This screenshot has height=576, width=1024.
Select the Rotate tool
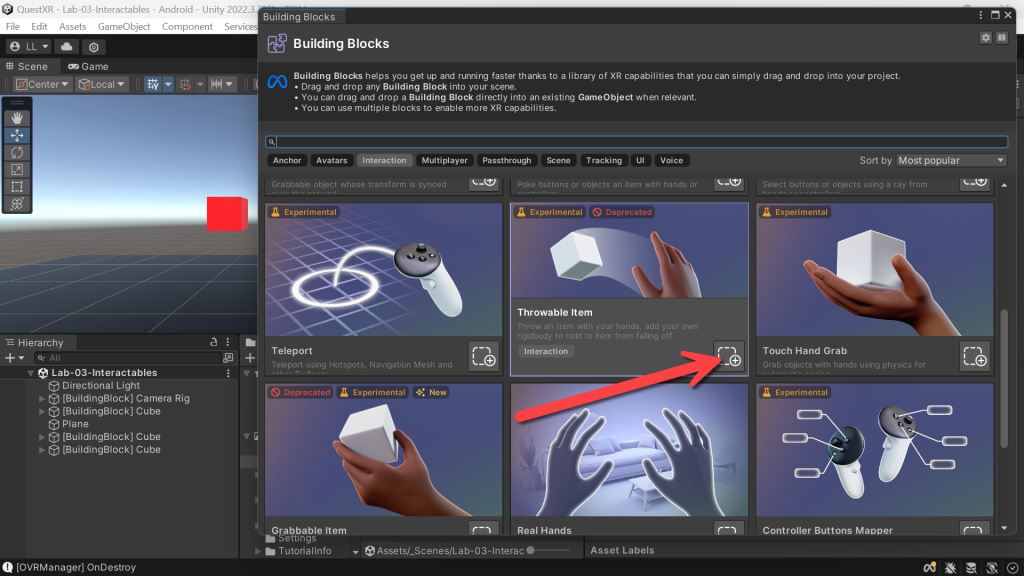(x=17, y=152)
